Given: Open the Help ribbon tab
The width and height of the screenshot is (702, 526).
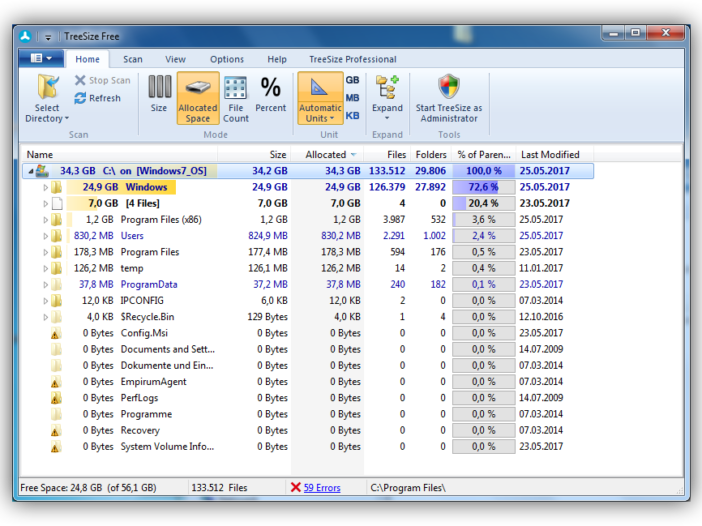Looking at the screenshot, I should (x=277, y=59).
